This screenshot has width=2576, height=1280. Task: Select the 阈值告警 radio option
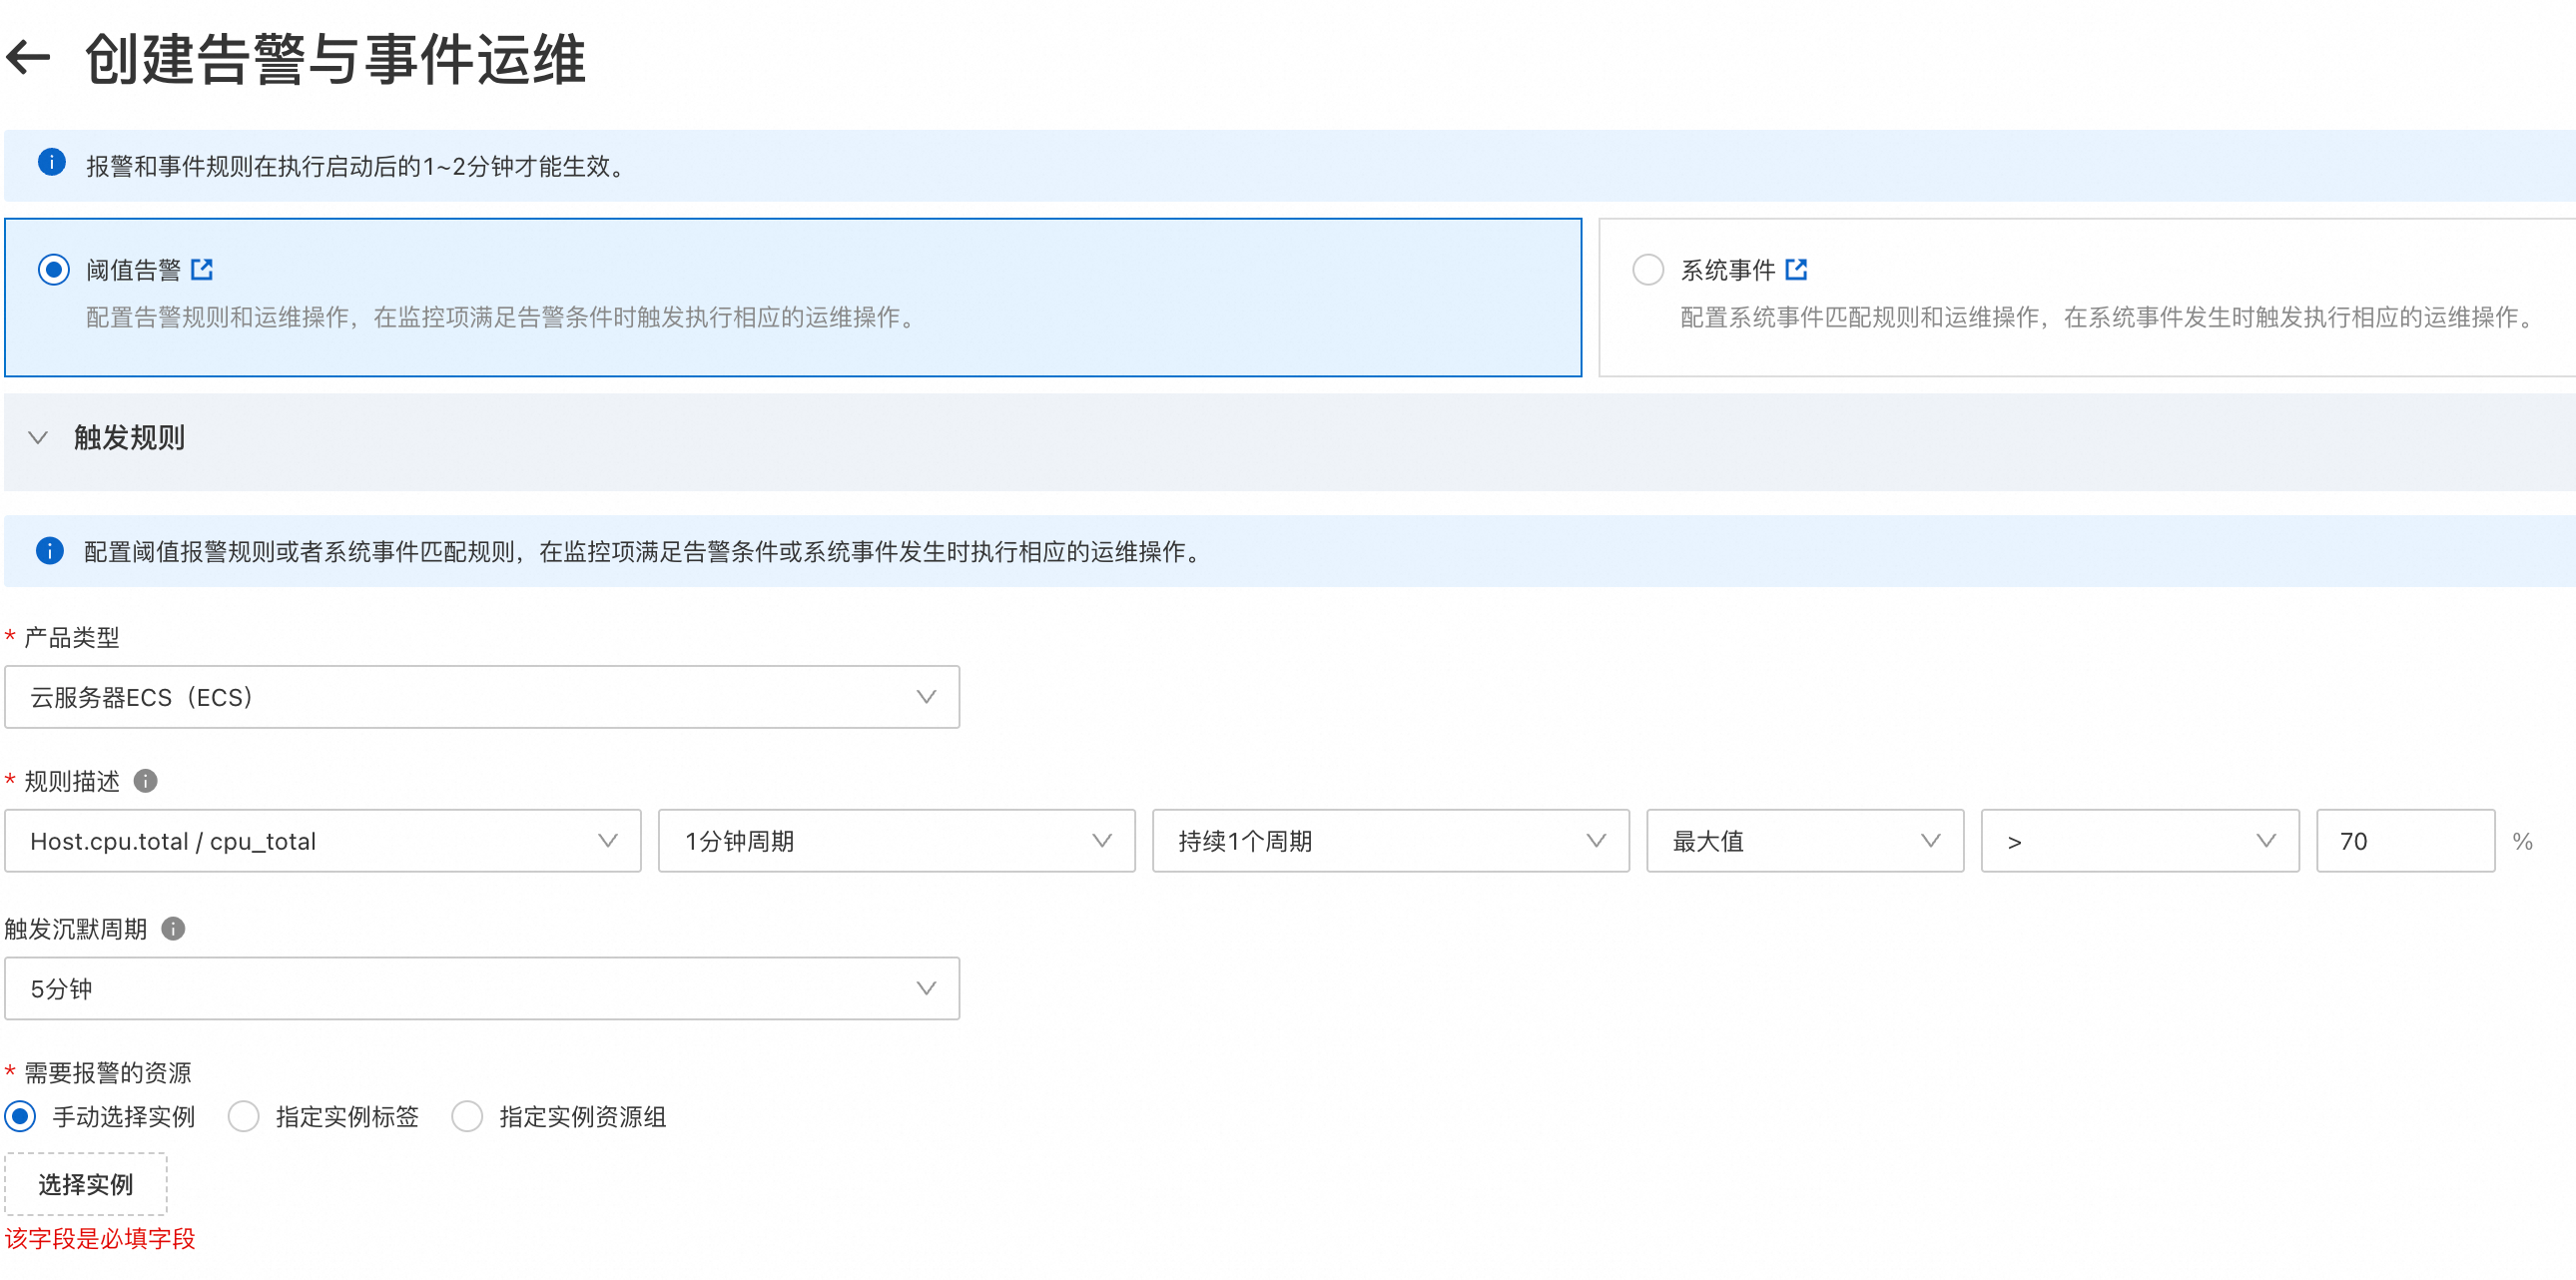[54, 270]
